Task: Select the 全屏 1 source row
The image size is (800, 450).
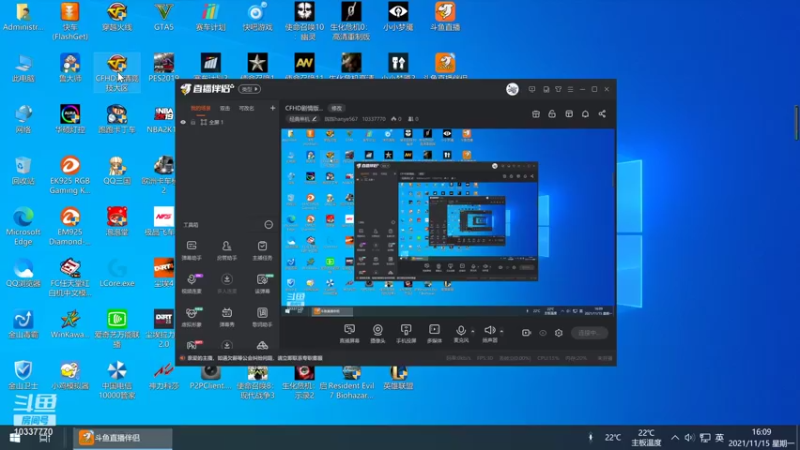Action: pyautogui.click(x=228, y=122)
